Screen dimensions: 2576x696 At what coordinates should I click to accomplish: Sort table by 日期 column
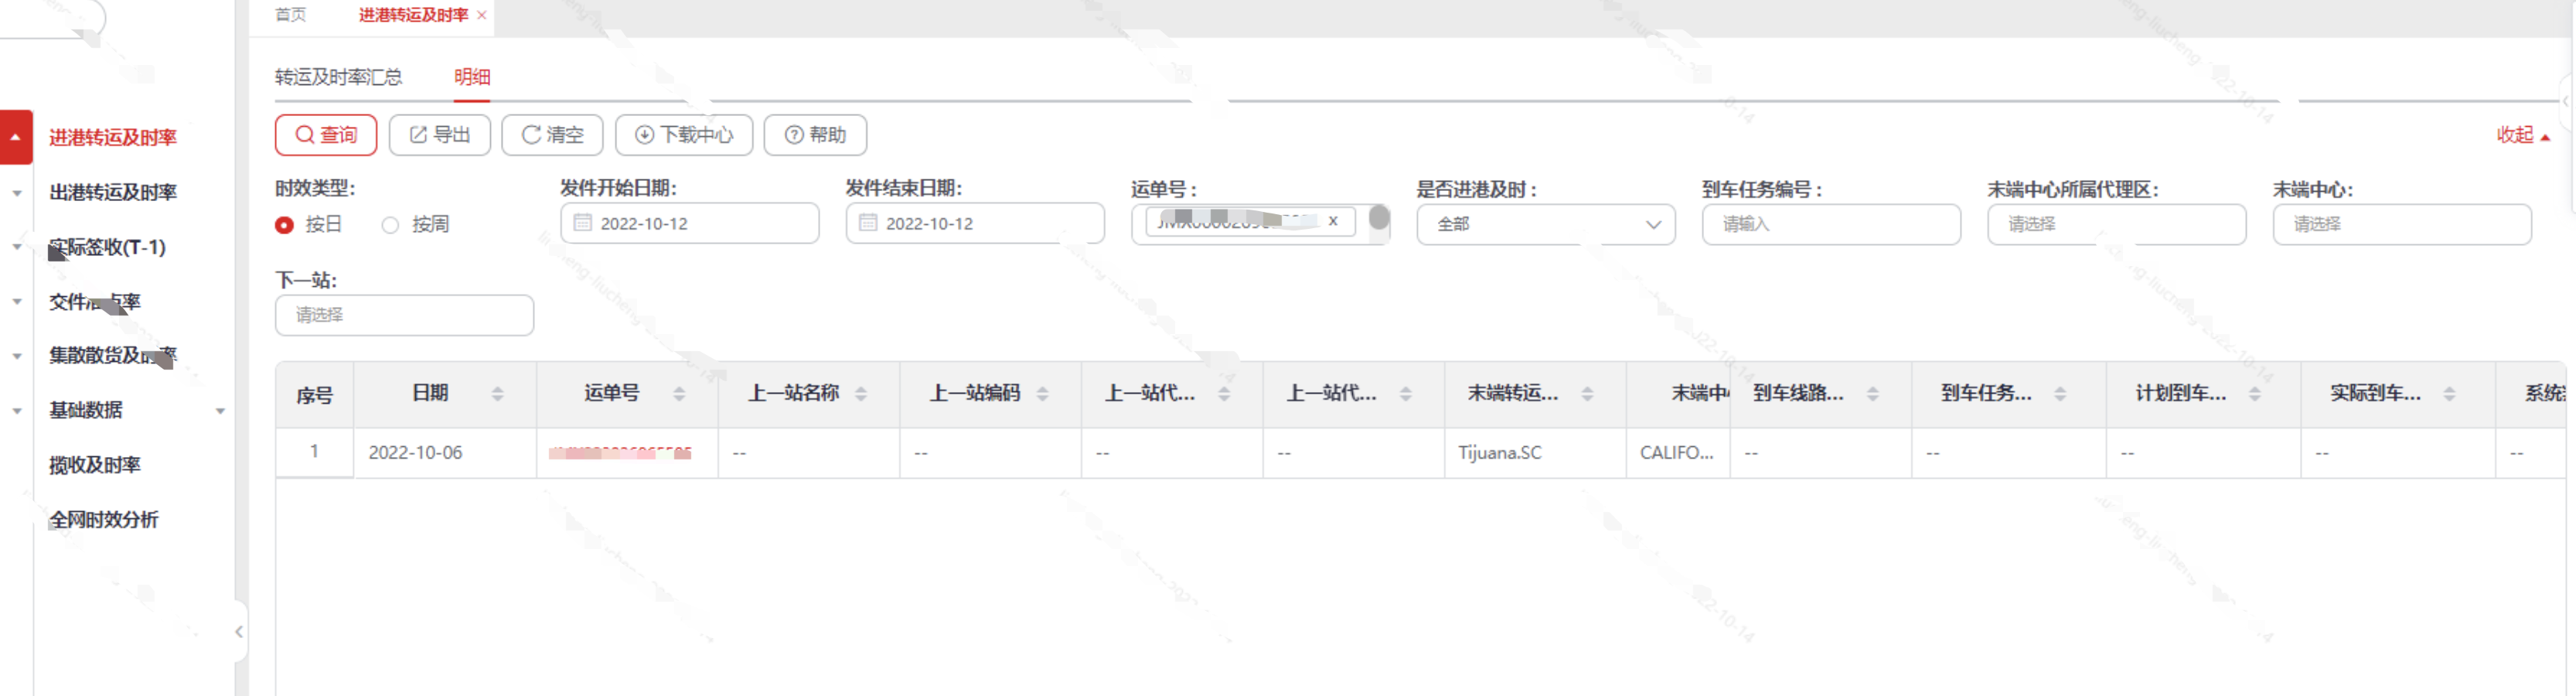coord(498,394)
